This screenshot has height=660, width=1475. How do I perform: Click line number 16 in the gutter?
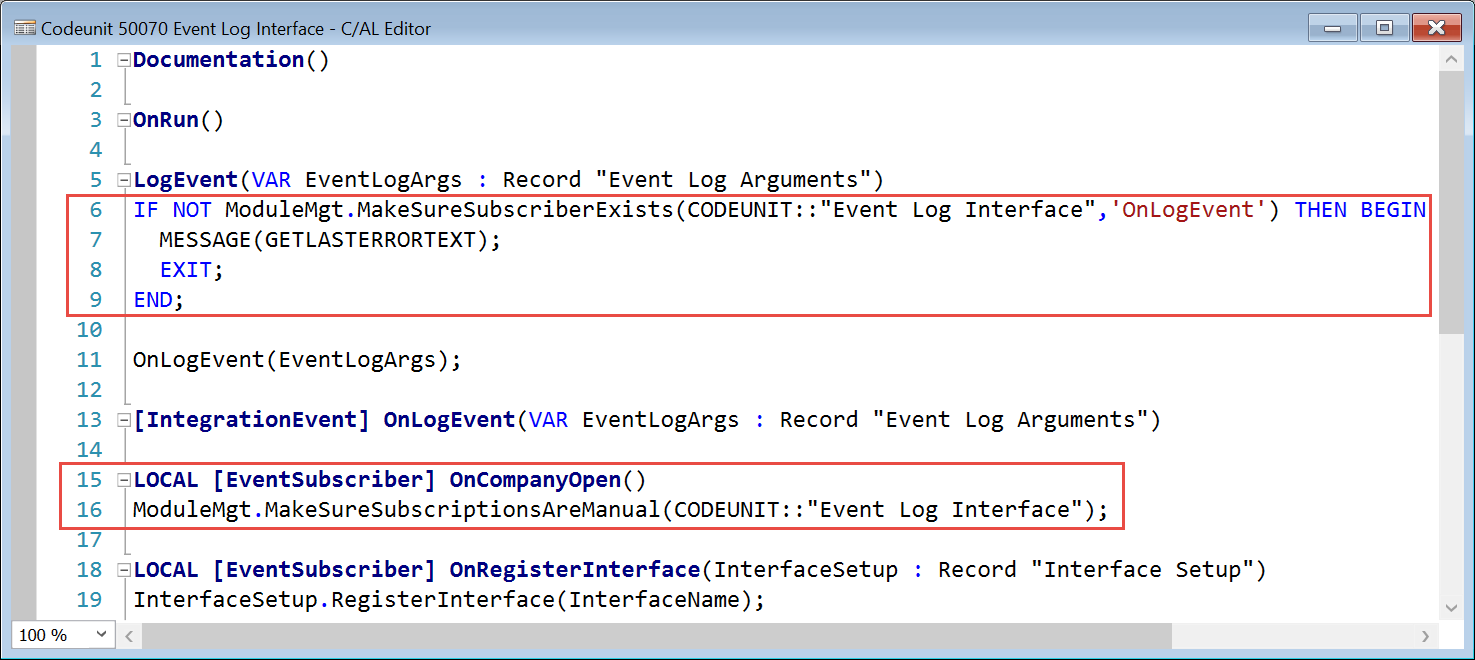pos(90,510)
